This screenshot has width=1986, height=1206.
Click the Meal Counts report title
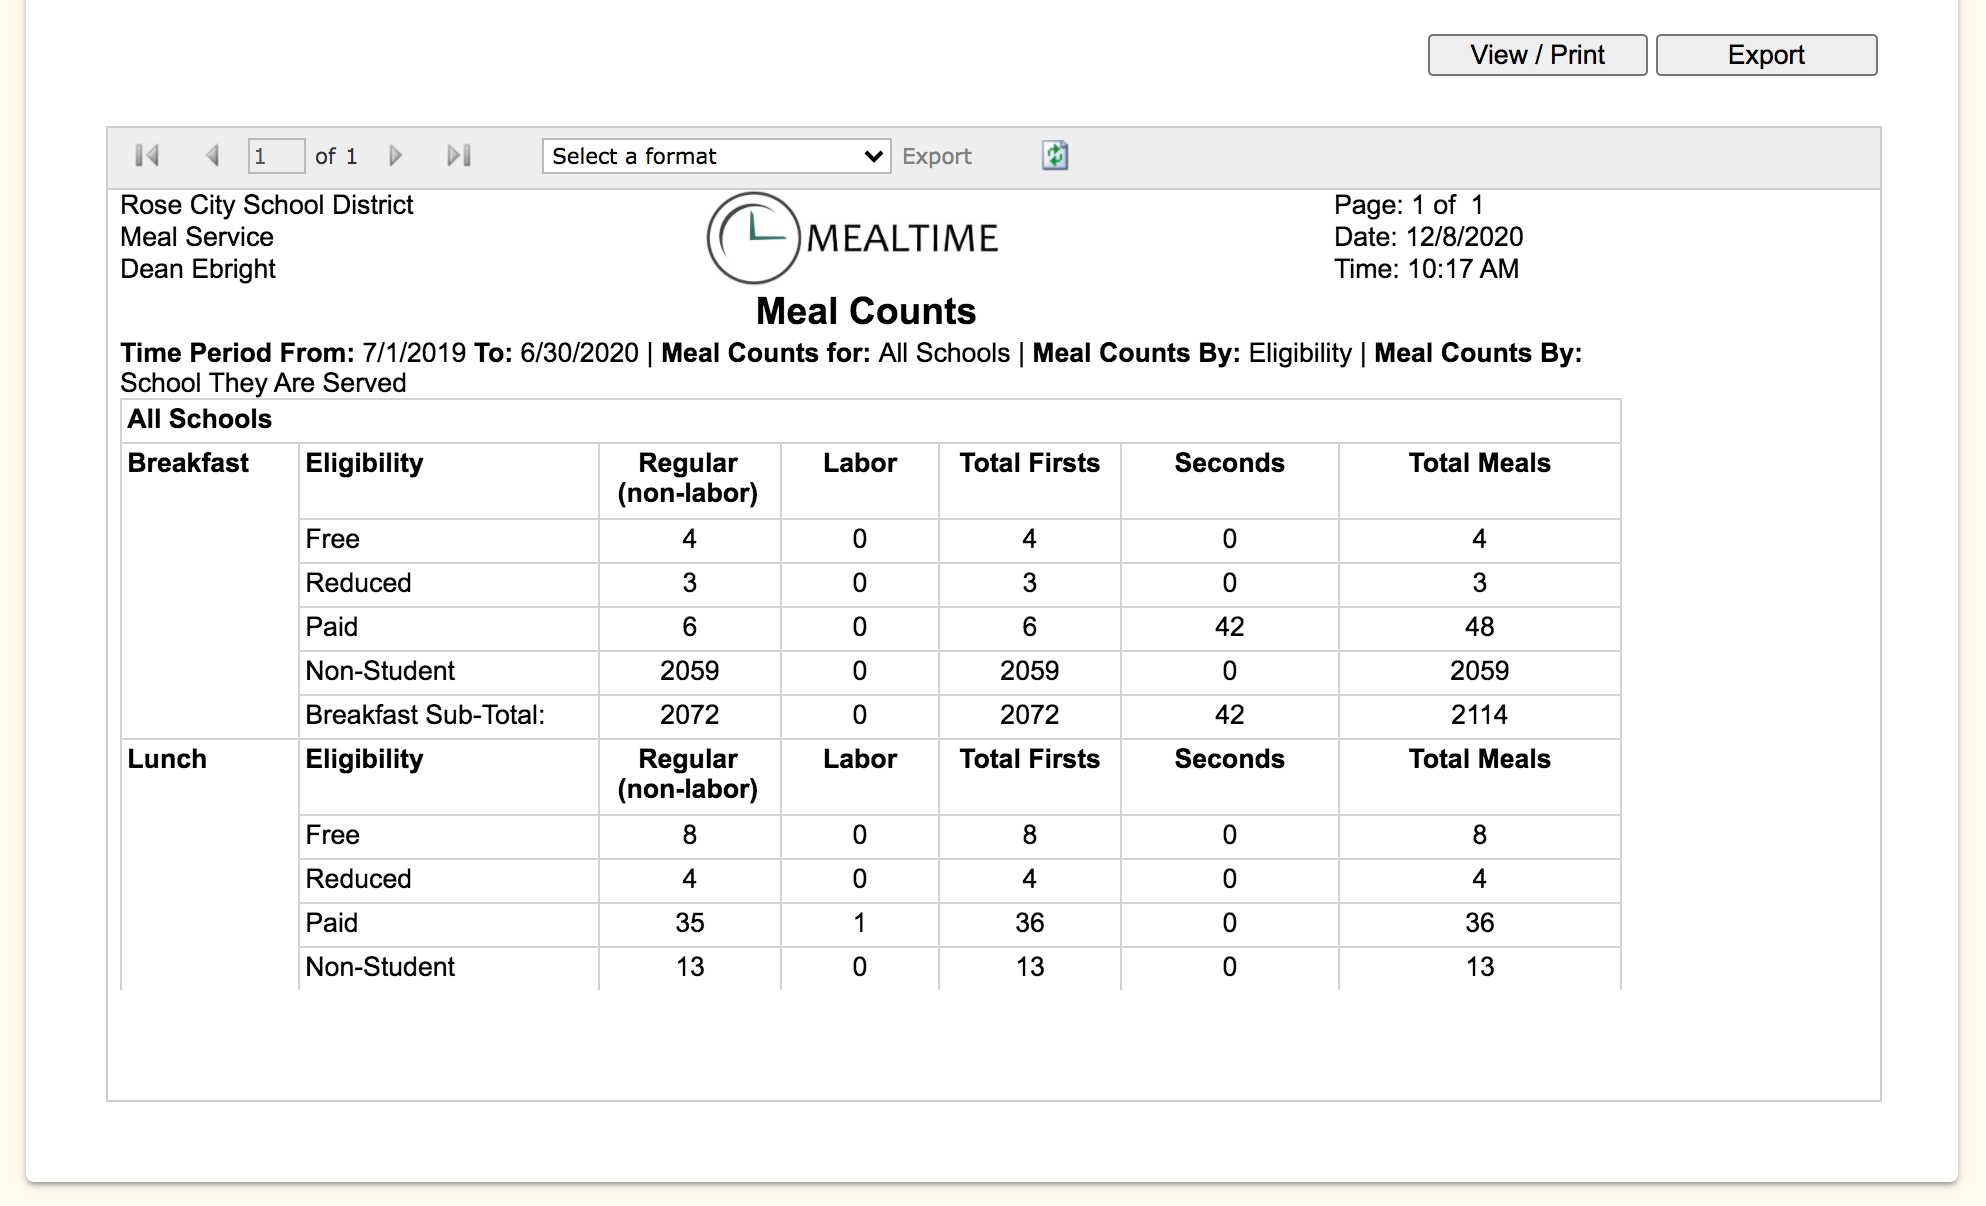click(865, 311)
